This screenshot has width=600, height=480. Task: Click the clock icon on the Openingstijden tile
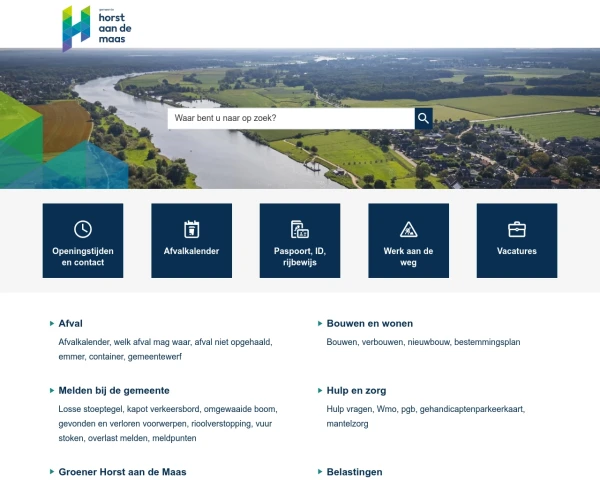tap(83, 229)
